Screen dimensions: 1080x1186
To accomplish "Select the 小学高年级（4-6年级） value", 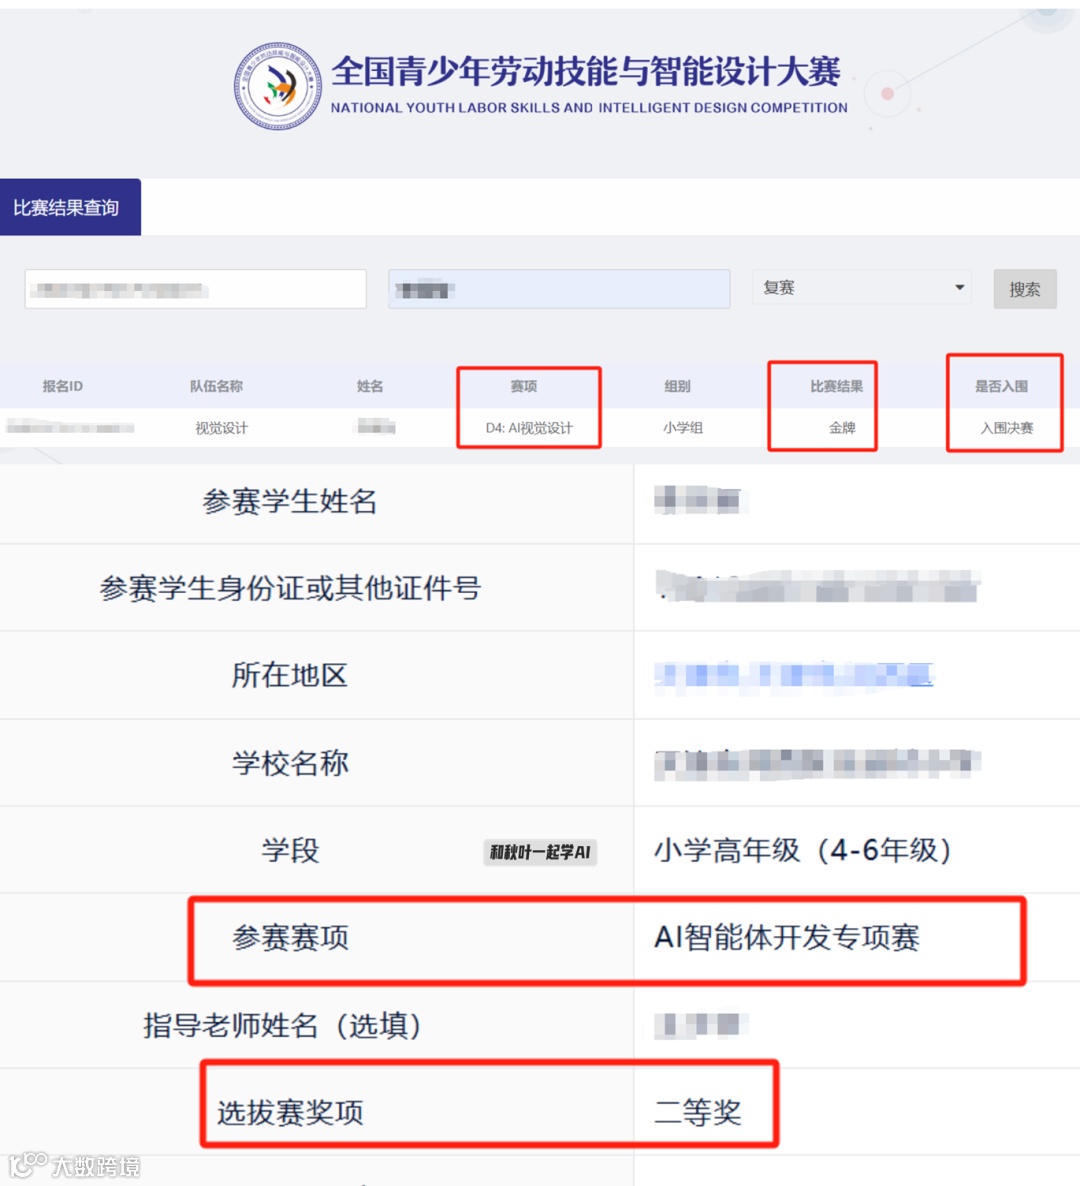I will pyautogui.click(x=802, y=850).
